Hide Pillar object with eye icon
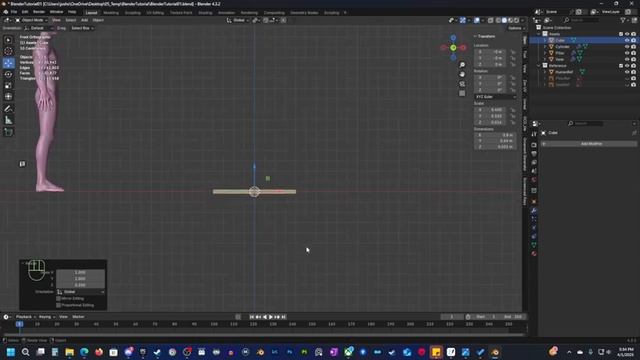Screen dimensions: 640x360 (627, 53)
